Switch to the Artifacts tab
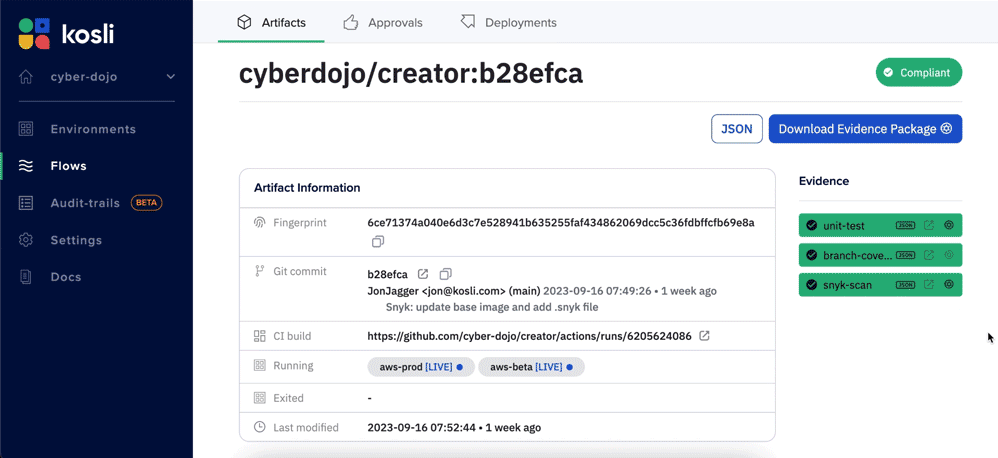Screen dimensions: 998x458 tap(271, 23)
